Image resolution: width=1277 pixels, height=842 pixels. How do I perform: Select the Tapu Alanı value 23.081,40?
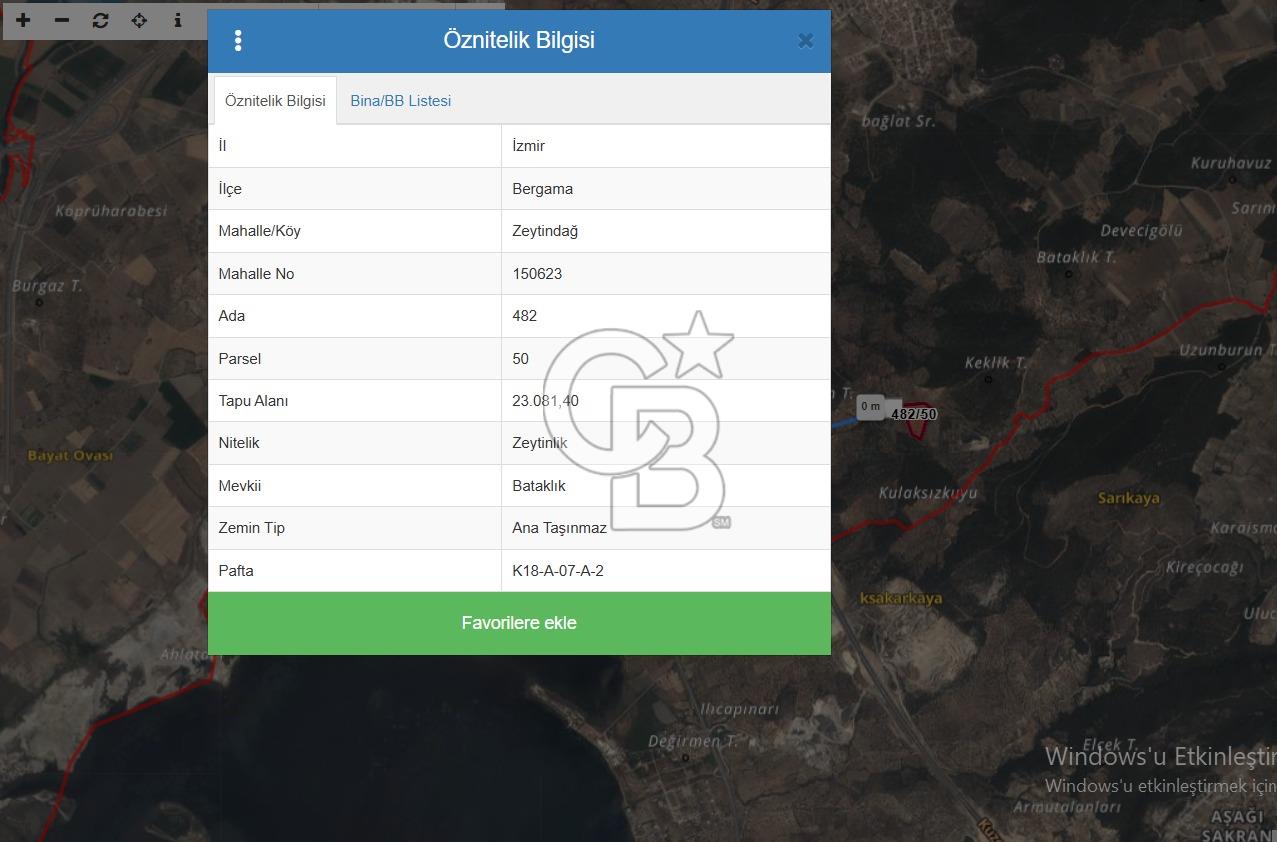[x=545, y=401]
